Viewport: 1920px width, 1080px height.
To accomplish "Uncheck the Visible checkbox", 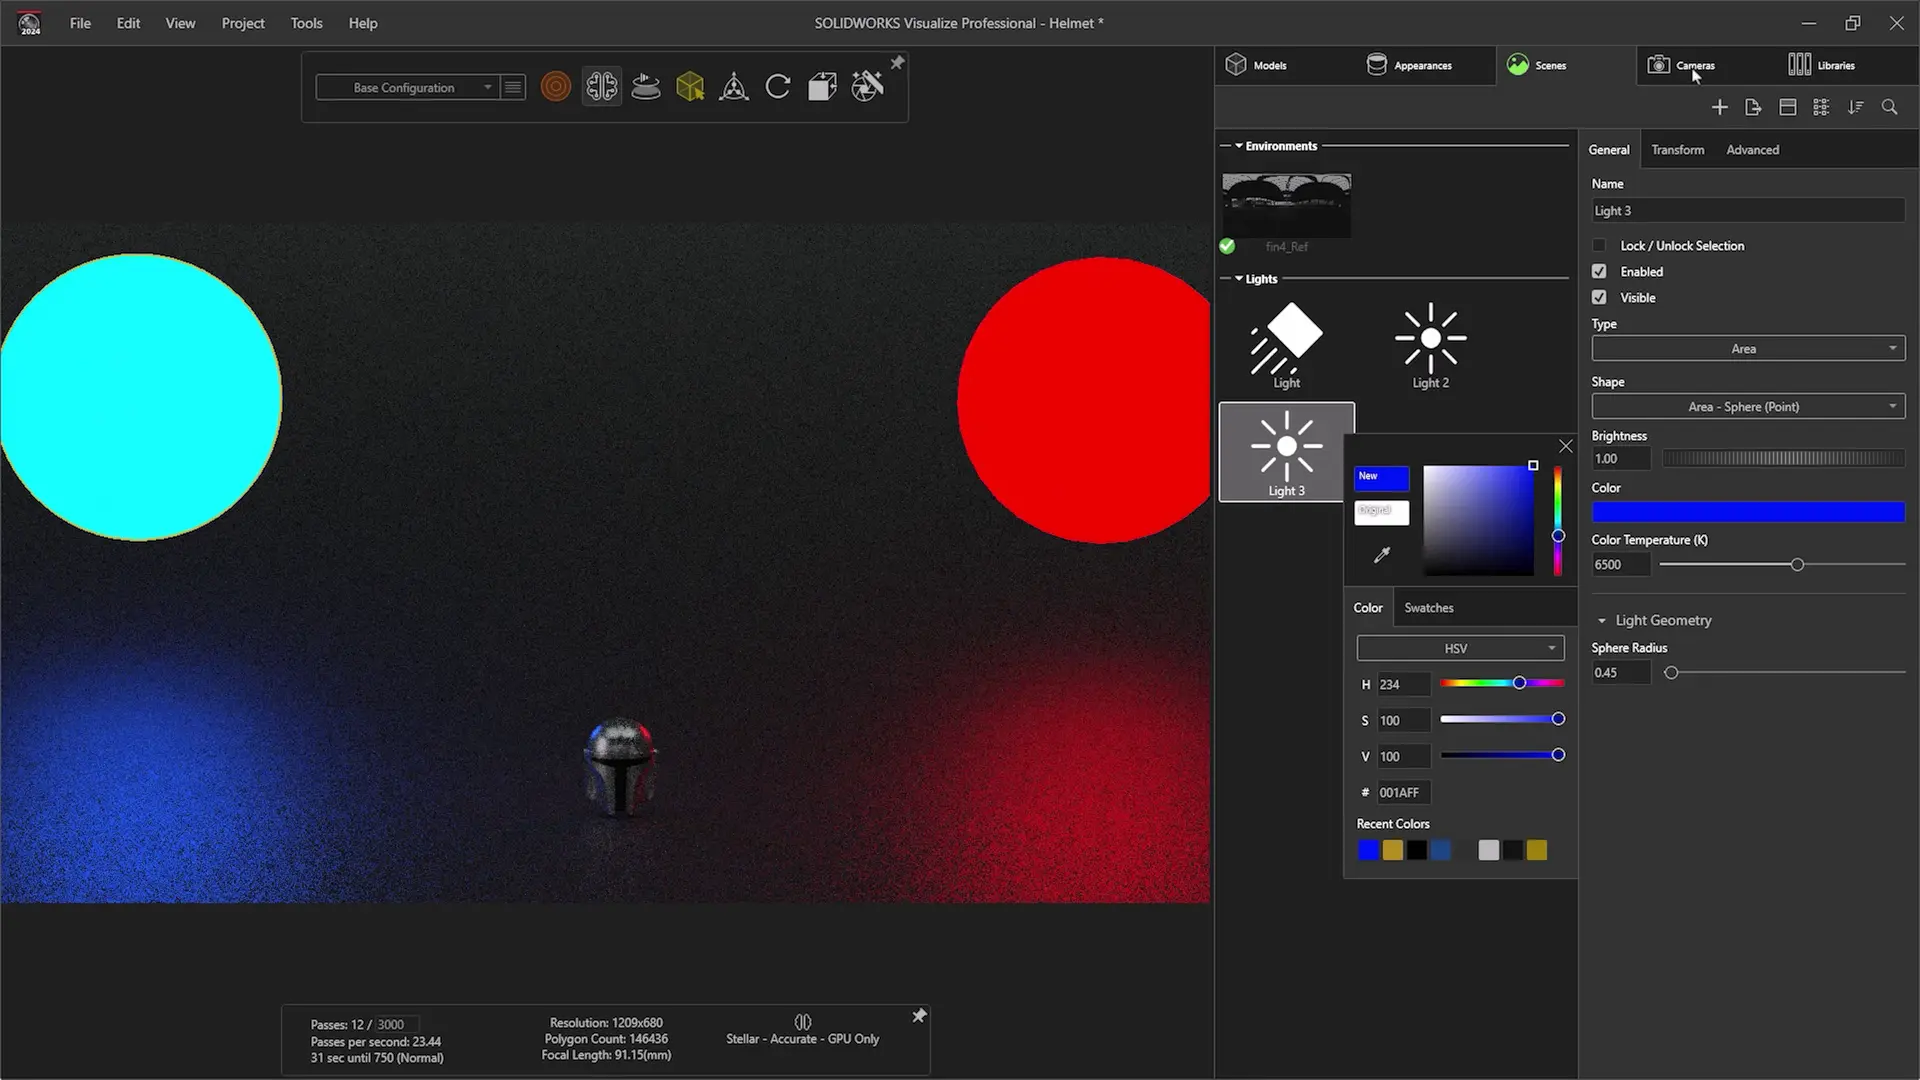I will click(x=1599, y=298).
